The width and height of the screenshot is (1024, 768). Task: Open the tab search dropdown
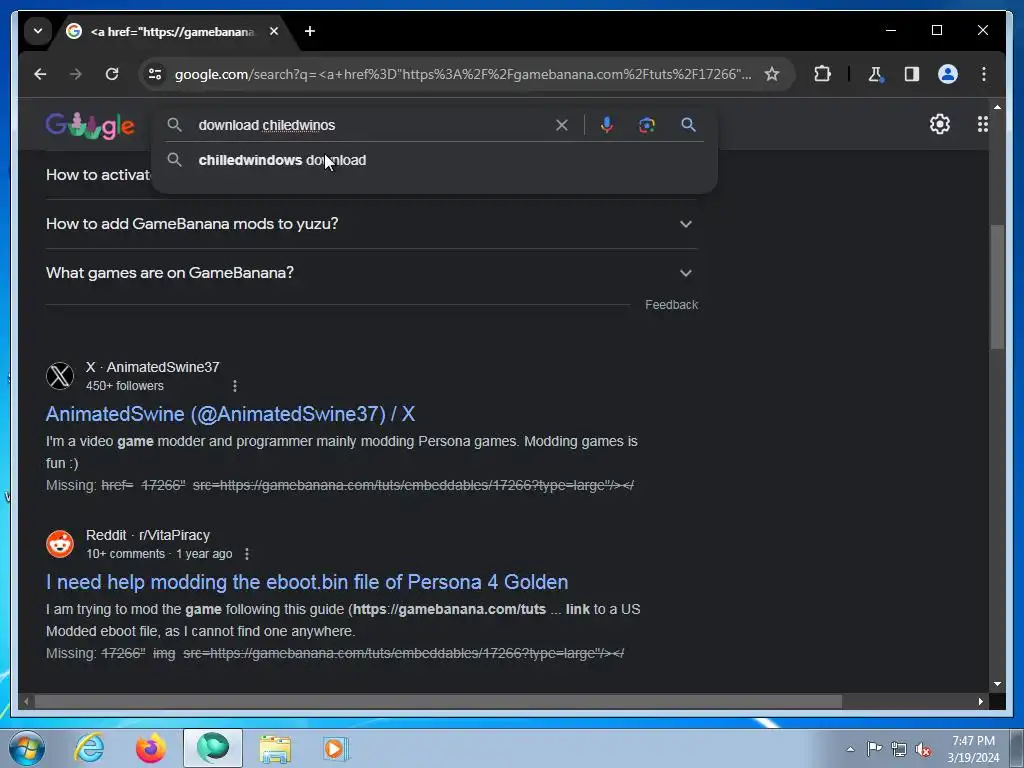[x=38, y=31]
